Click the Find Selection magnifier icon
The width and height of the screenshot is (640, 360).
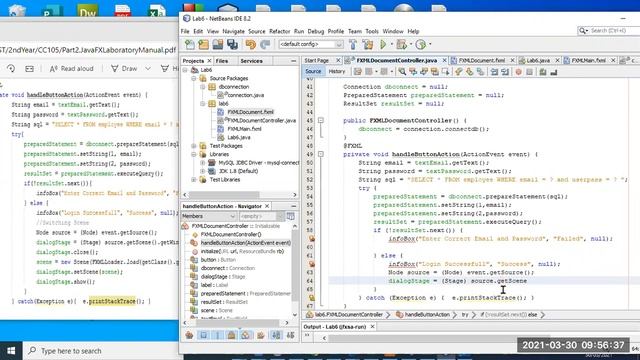(402, 72)
